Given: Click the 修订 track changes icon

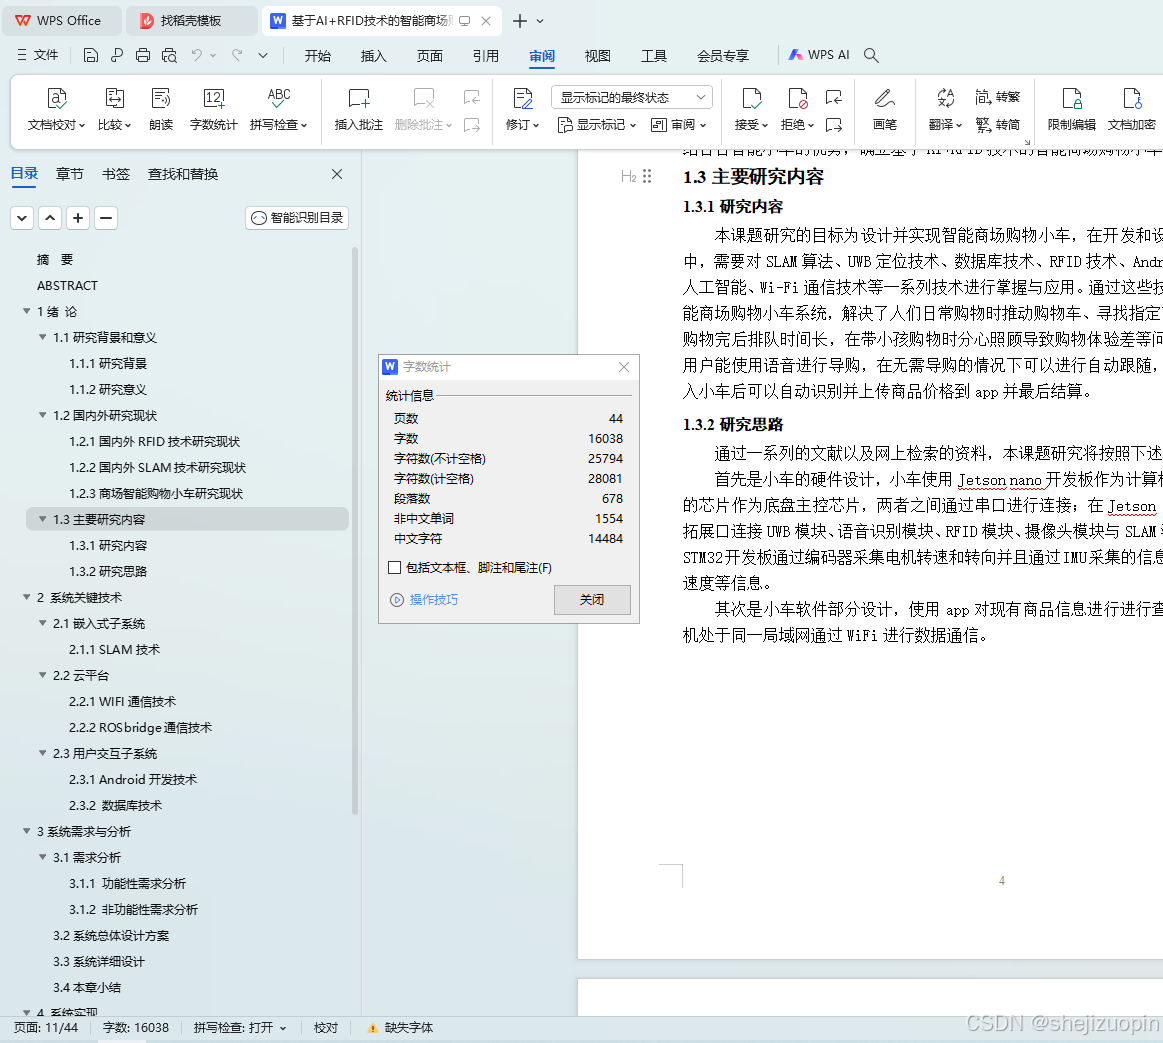Looking at the screenshot, I should 523,98.
